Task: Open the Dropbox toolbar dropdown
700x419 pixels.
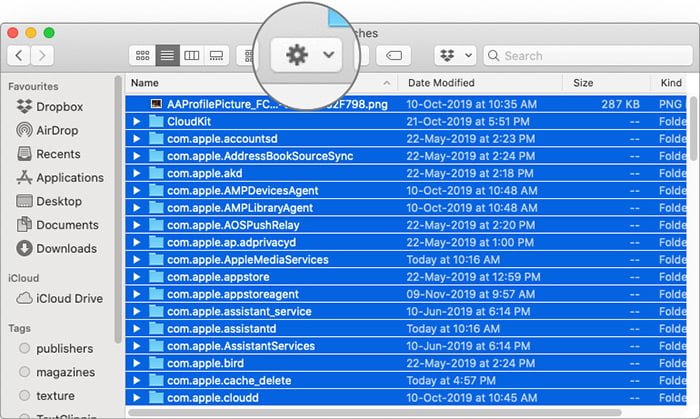Action: tap(455, 56)
